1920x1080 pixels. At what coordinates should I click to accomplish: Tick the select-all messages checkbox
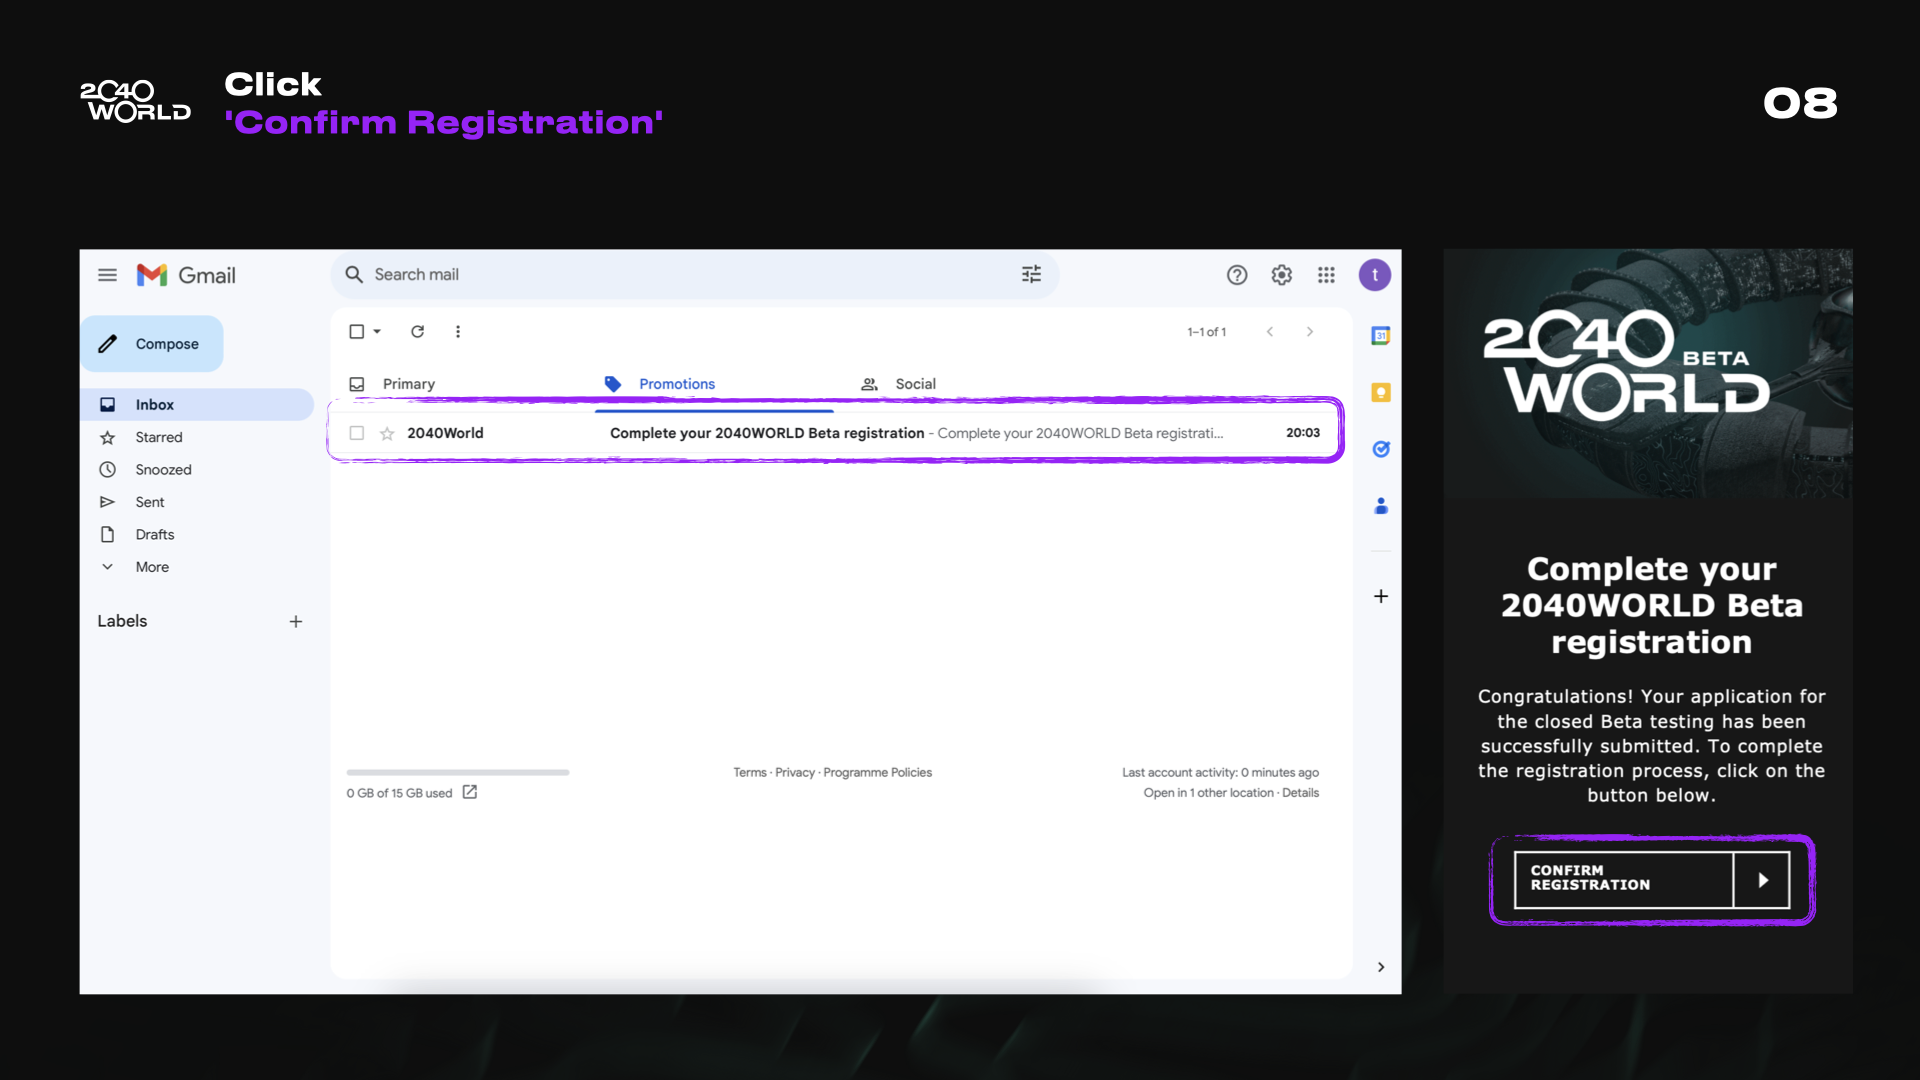pos(356,332)
